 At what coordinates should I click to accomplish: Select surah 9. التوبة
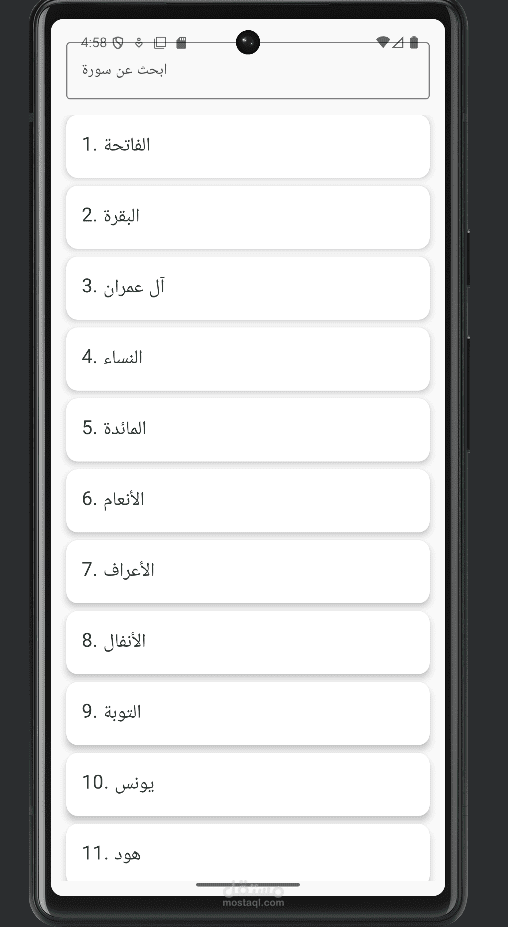pos(248,714)
